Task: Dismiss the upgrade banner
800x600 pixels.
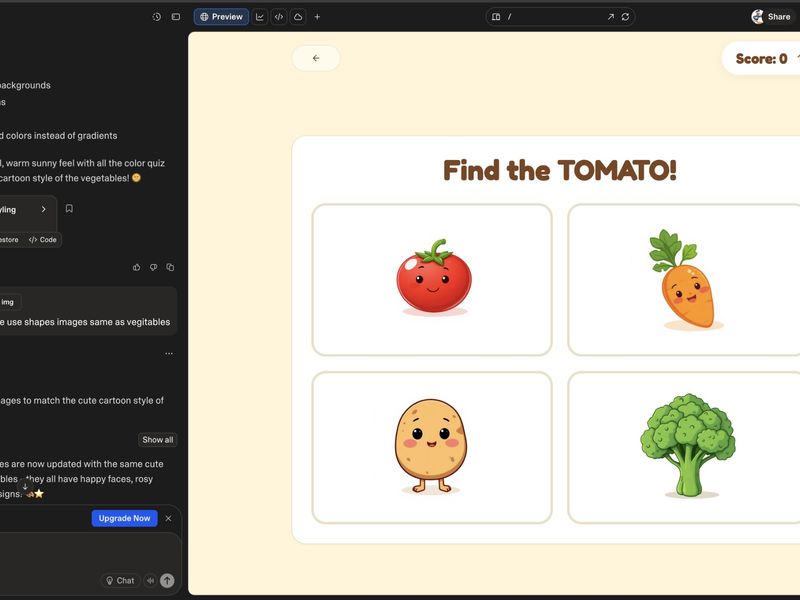Action: click(x=168, y=518)
